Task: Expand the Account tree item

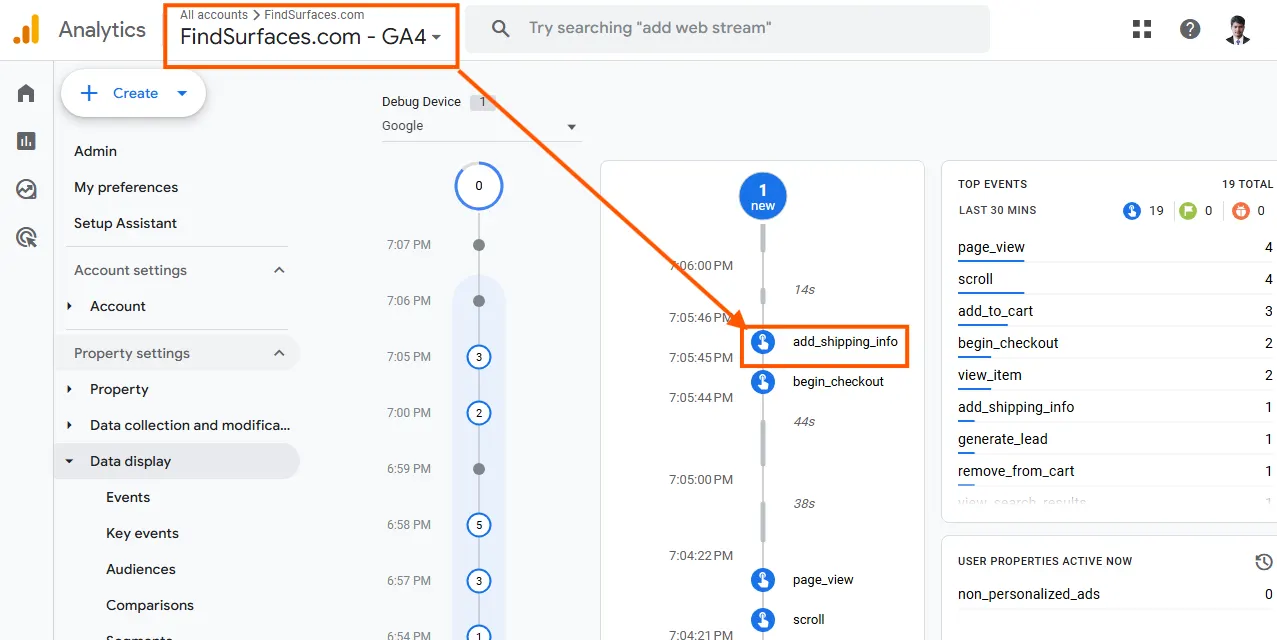Action: point(69,306)
